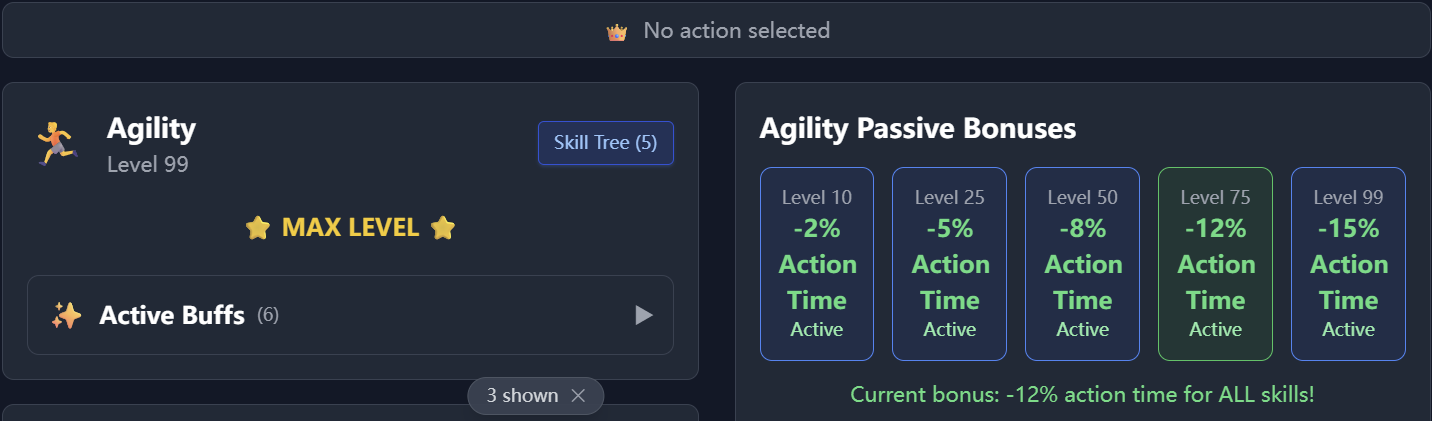Select the Level 50 -8% bonus card
The height and width of the screenshot is (421, 1432).
coord(1082,264)
